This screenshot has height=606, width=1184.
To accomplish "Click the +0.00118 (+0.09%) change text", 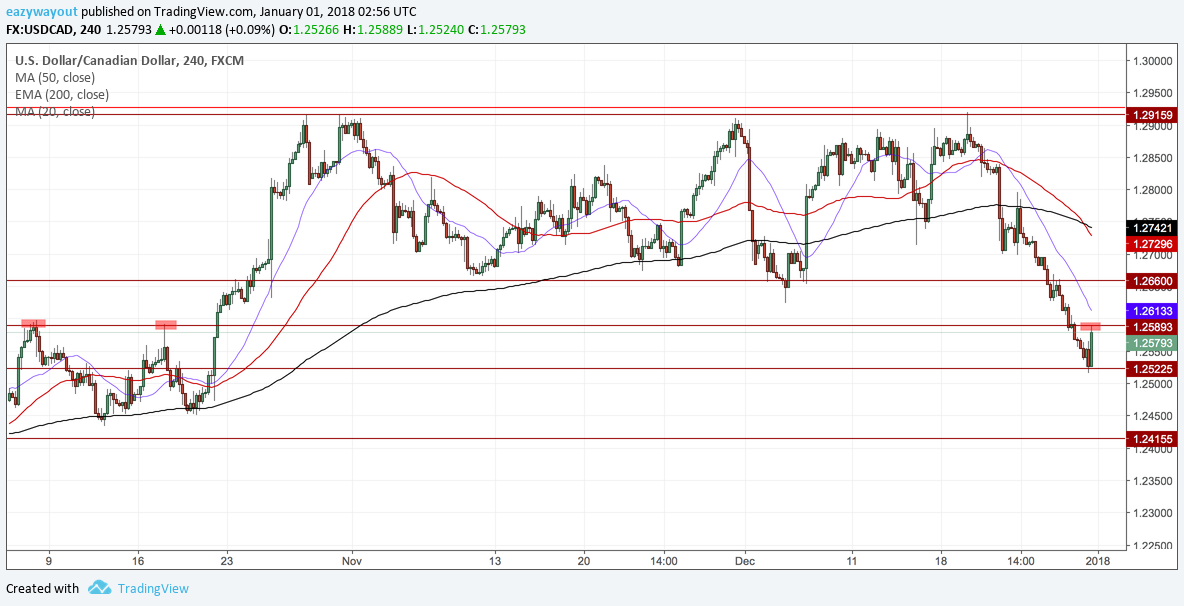I will tap(221, 30).
